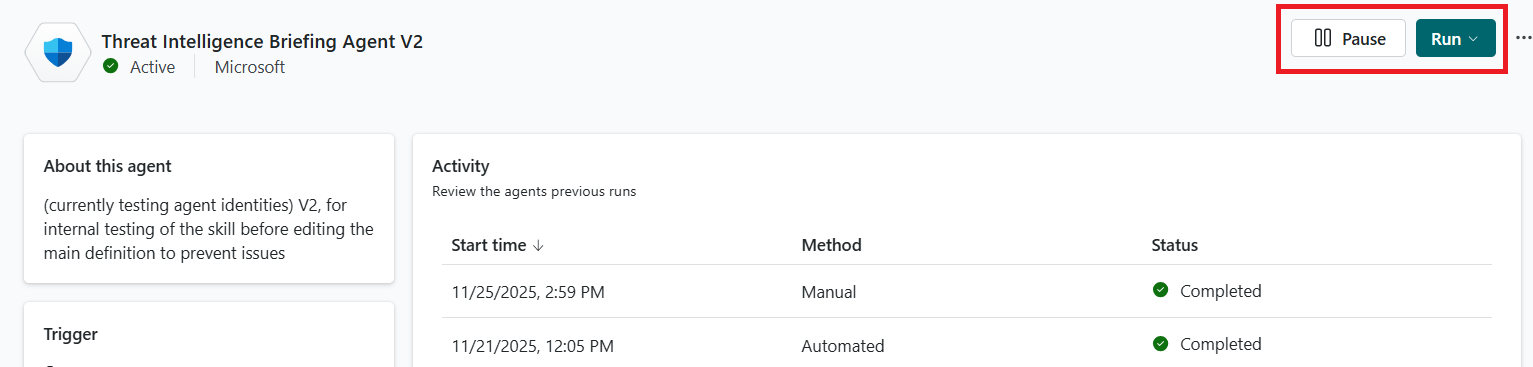The image size is (1533, 367).
Task: Open the 11/25/2025, 2:59 PM run
Action: 966,292
